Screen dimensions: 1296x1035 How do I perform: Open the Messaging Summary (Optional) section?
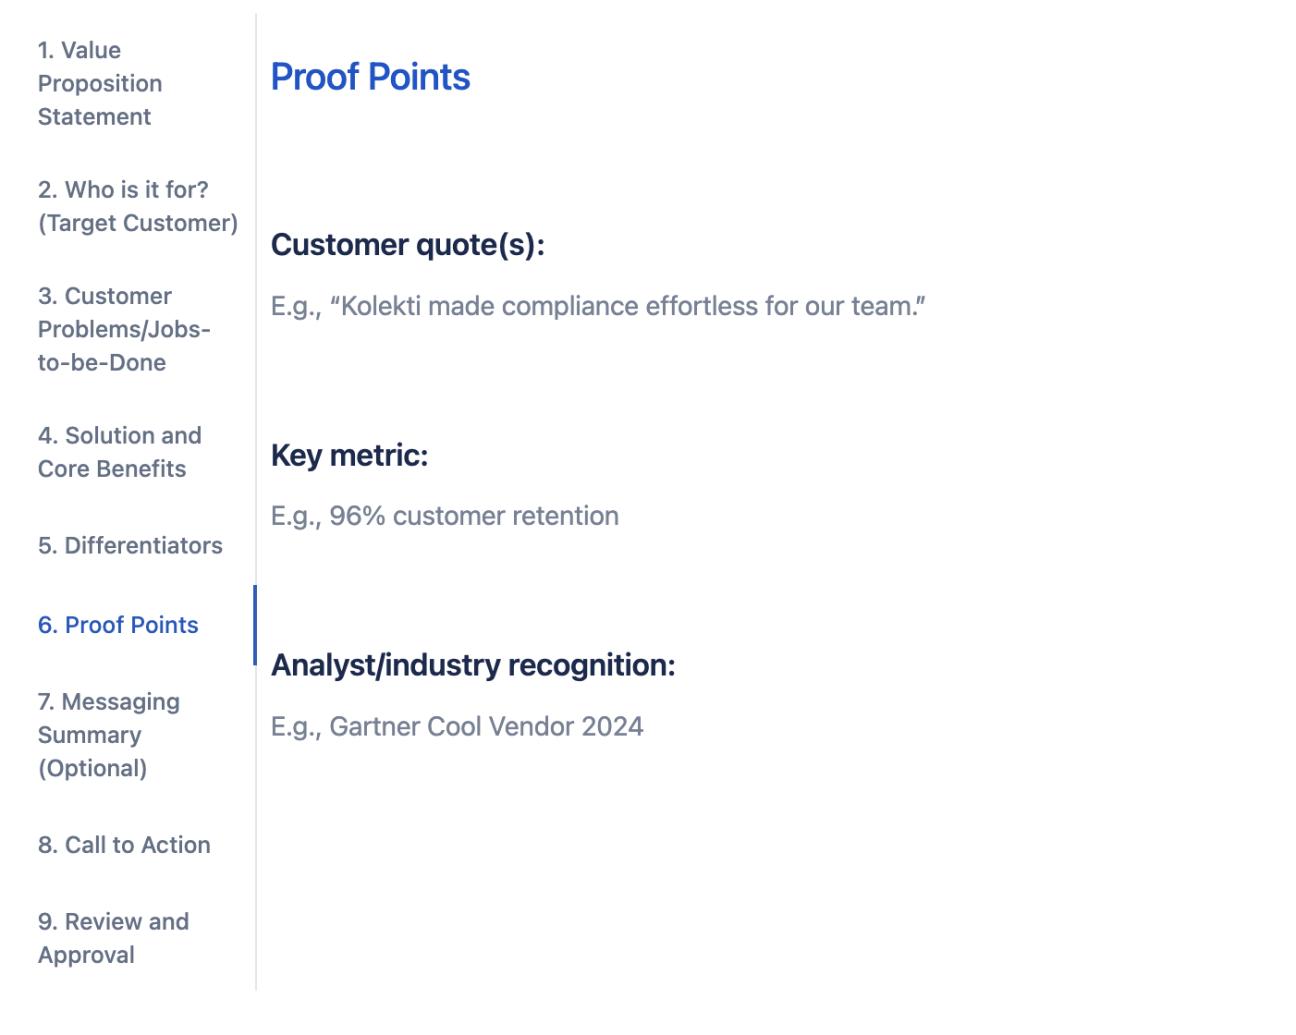point(108,735)
